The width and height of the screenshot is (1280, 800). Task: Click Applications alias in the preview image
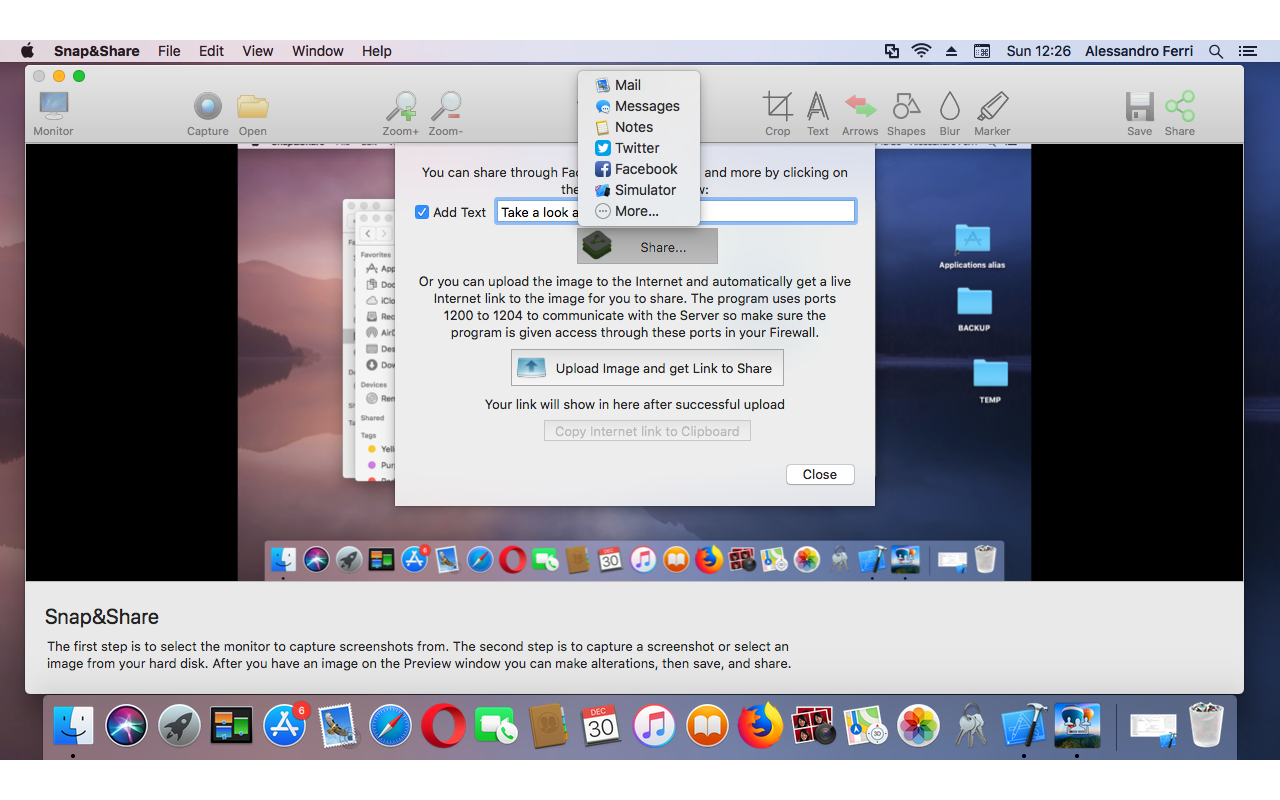point(972,246)
